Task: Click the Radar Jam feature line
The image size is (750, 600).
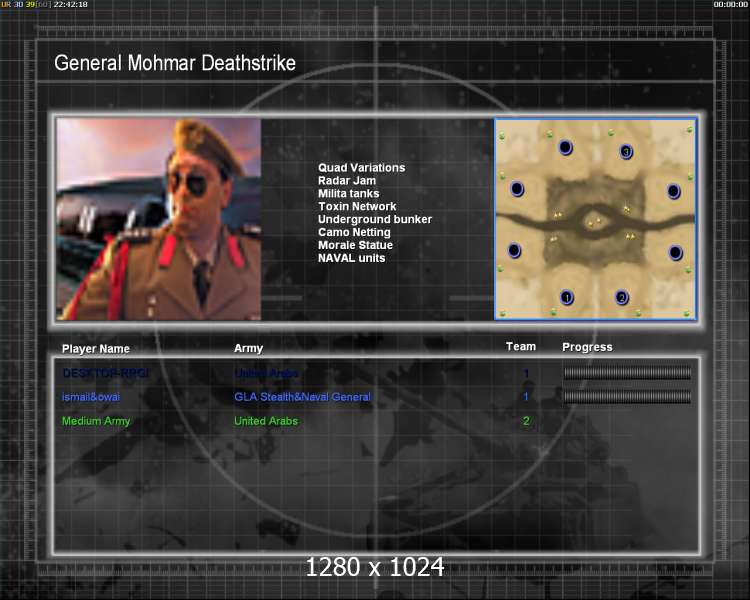Action: click(x=347, y=181)
